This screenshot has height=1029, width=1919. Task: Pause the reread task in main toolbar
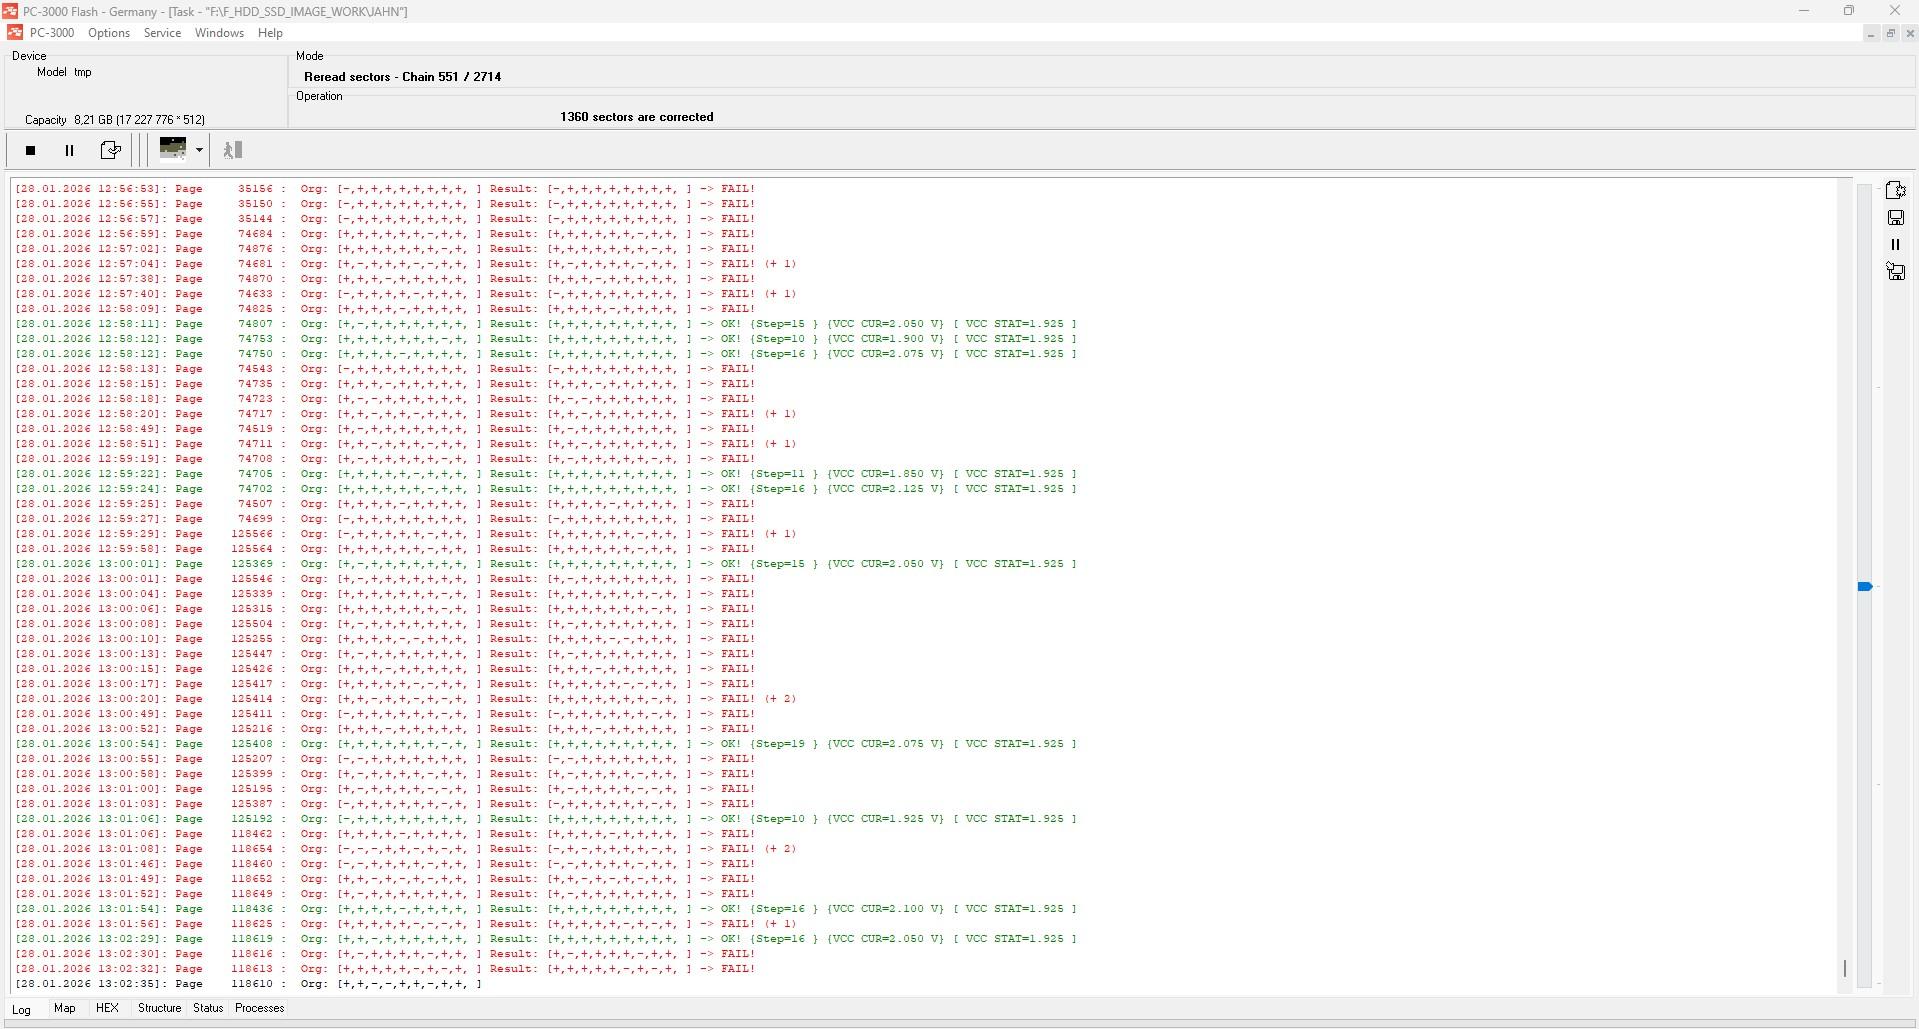click(69, 151)
